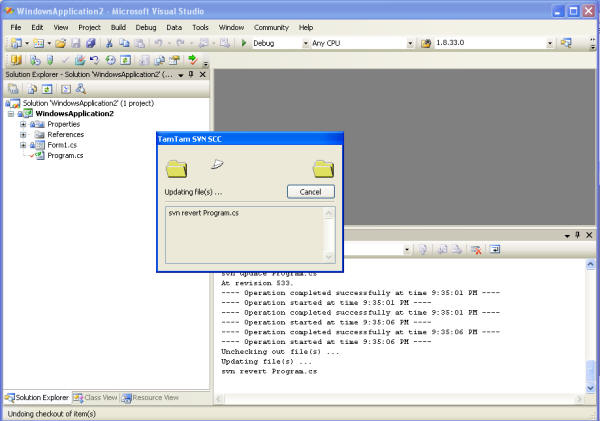Click the Cut scissors icon

click(109, 43)
